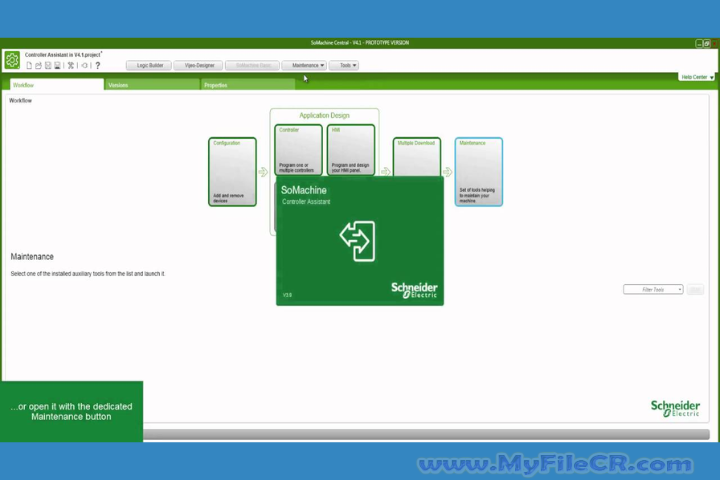Image resolution: width=720 pixels, height=480 pixels.
Task: Open the Filter Tools combo box
Action: point(653,289)
